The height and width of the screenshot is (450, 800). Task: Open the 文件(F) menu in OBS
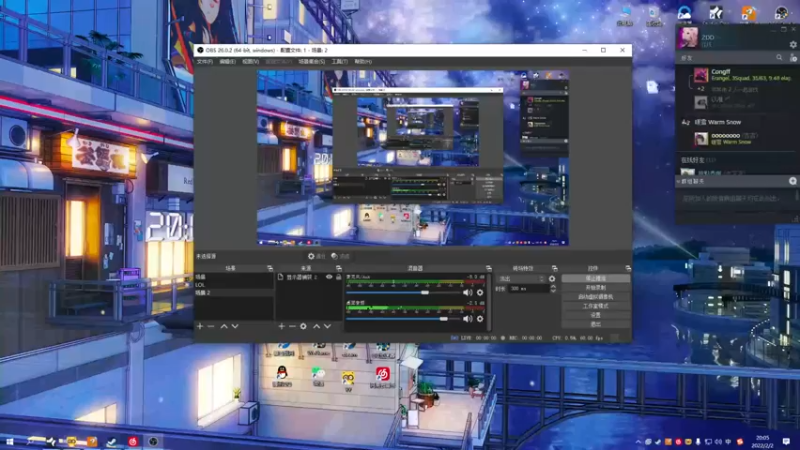click(x=205, y=62)
